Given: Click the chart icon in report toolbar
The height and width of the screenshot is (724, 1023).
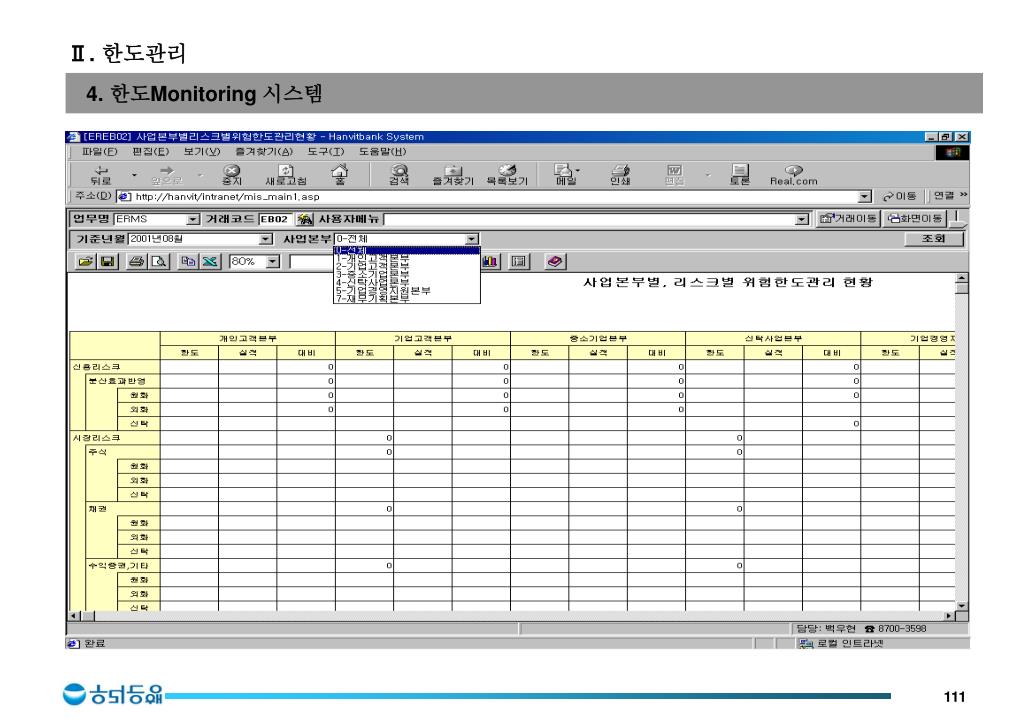Looking at the screenshot, I should [x=491, y=262].
